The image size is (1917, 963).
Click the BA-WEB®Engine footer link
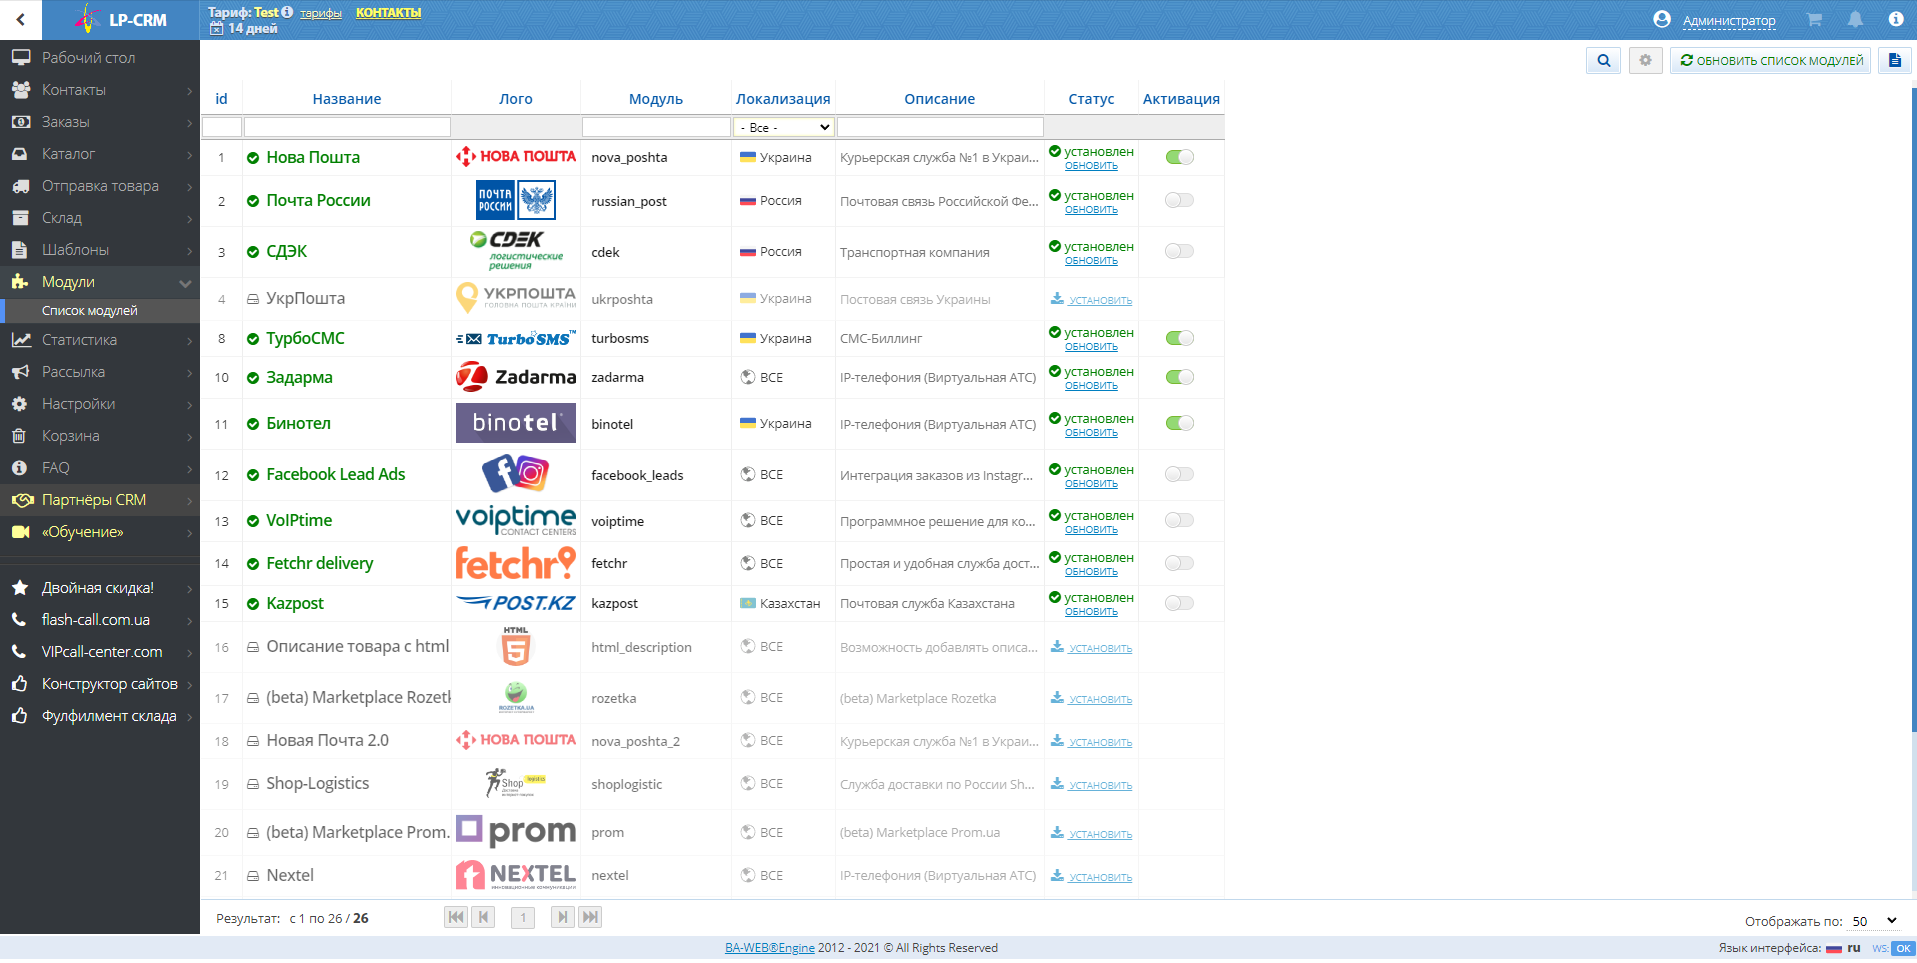[x=770, y=948]
